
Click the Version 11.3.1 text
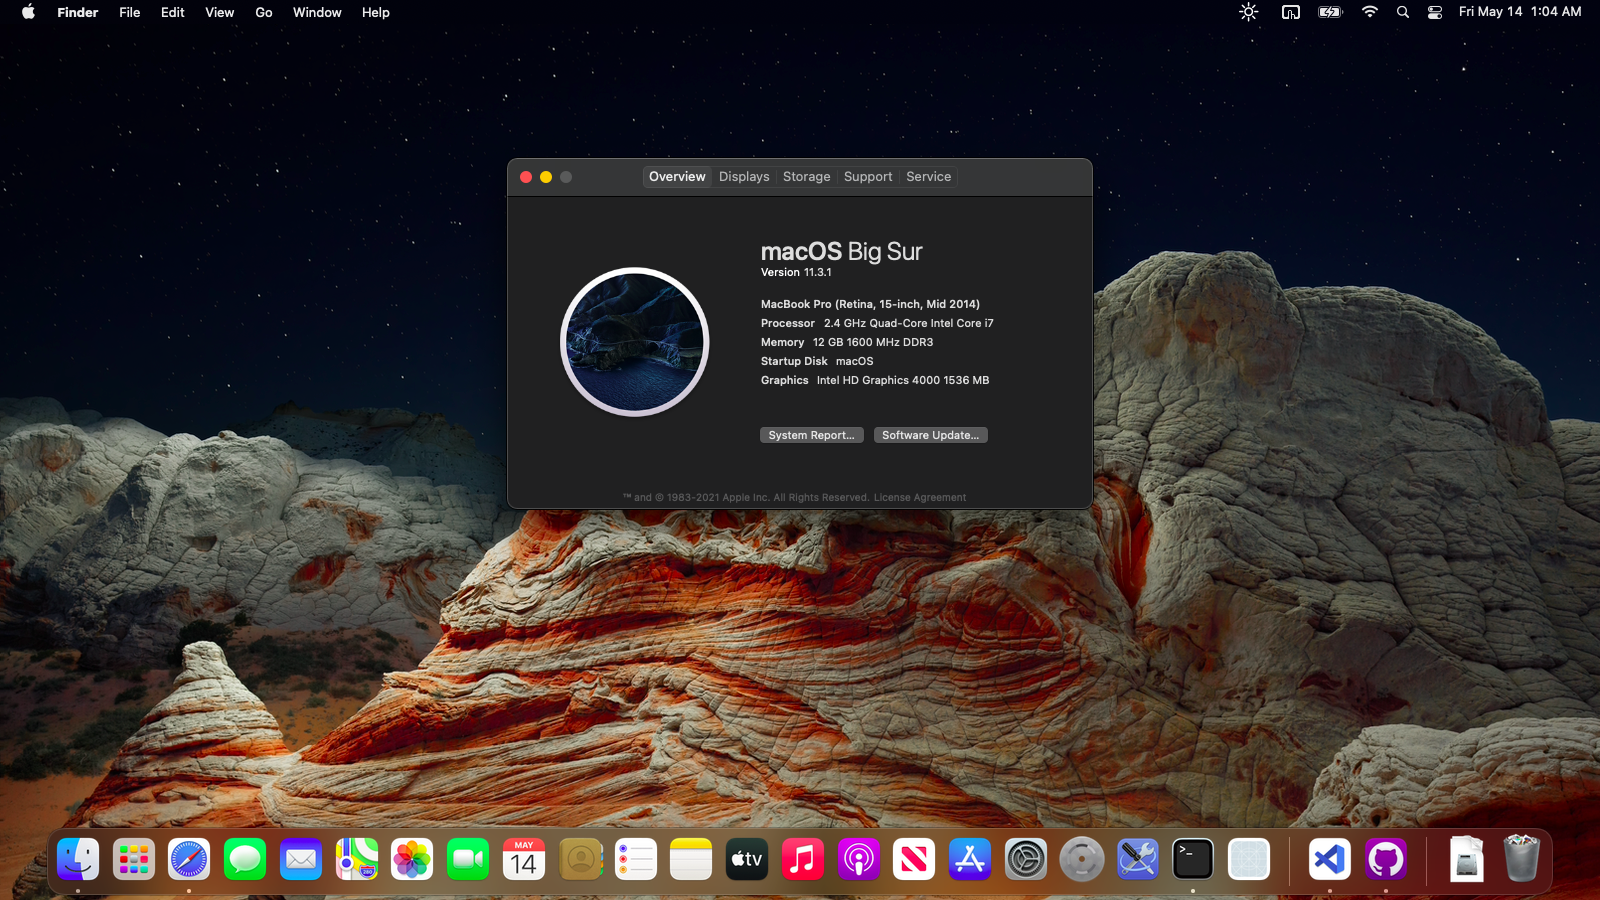(796, 272)
